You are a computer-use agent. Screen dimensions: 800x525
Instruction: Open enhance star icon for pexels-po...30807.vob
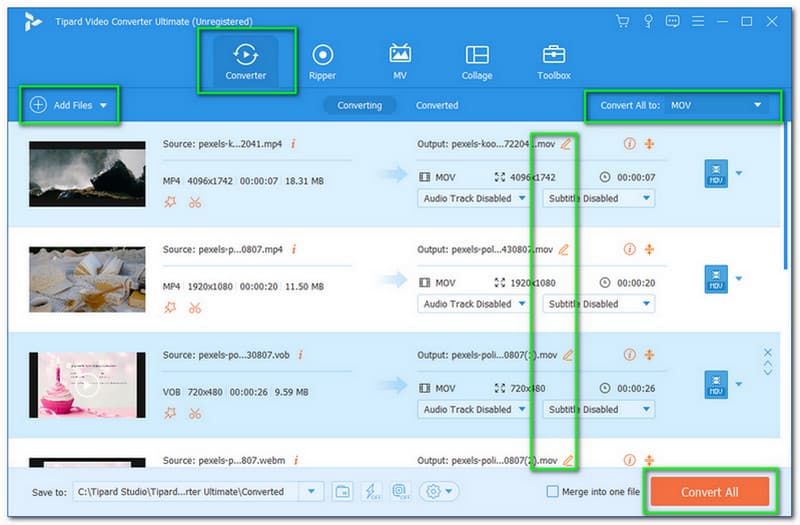170,413
